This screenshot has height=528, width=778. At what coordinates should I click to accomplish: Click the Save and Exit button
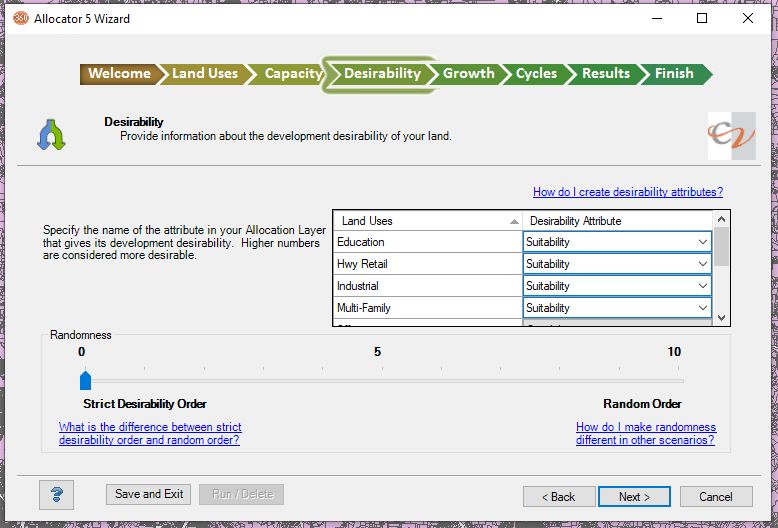148,494
